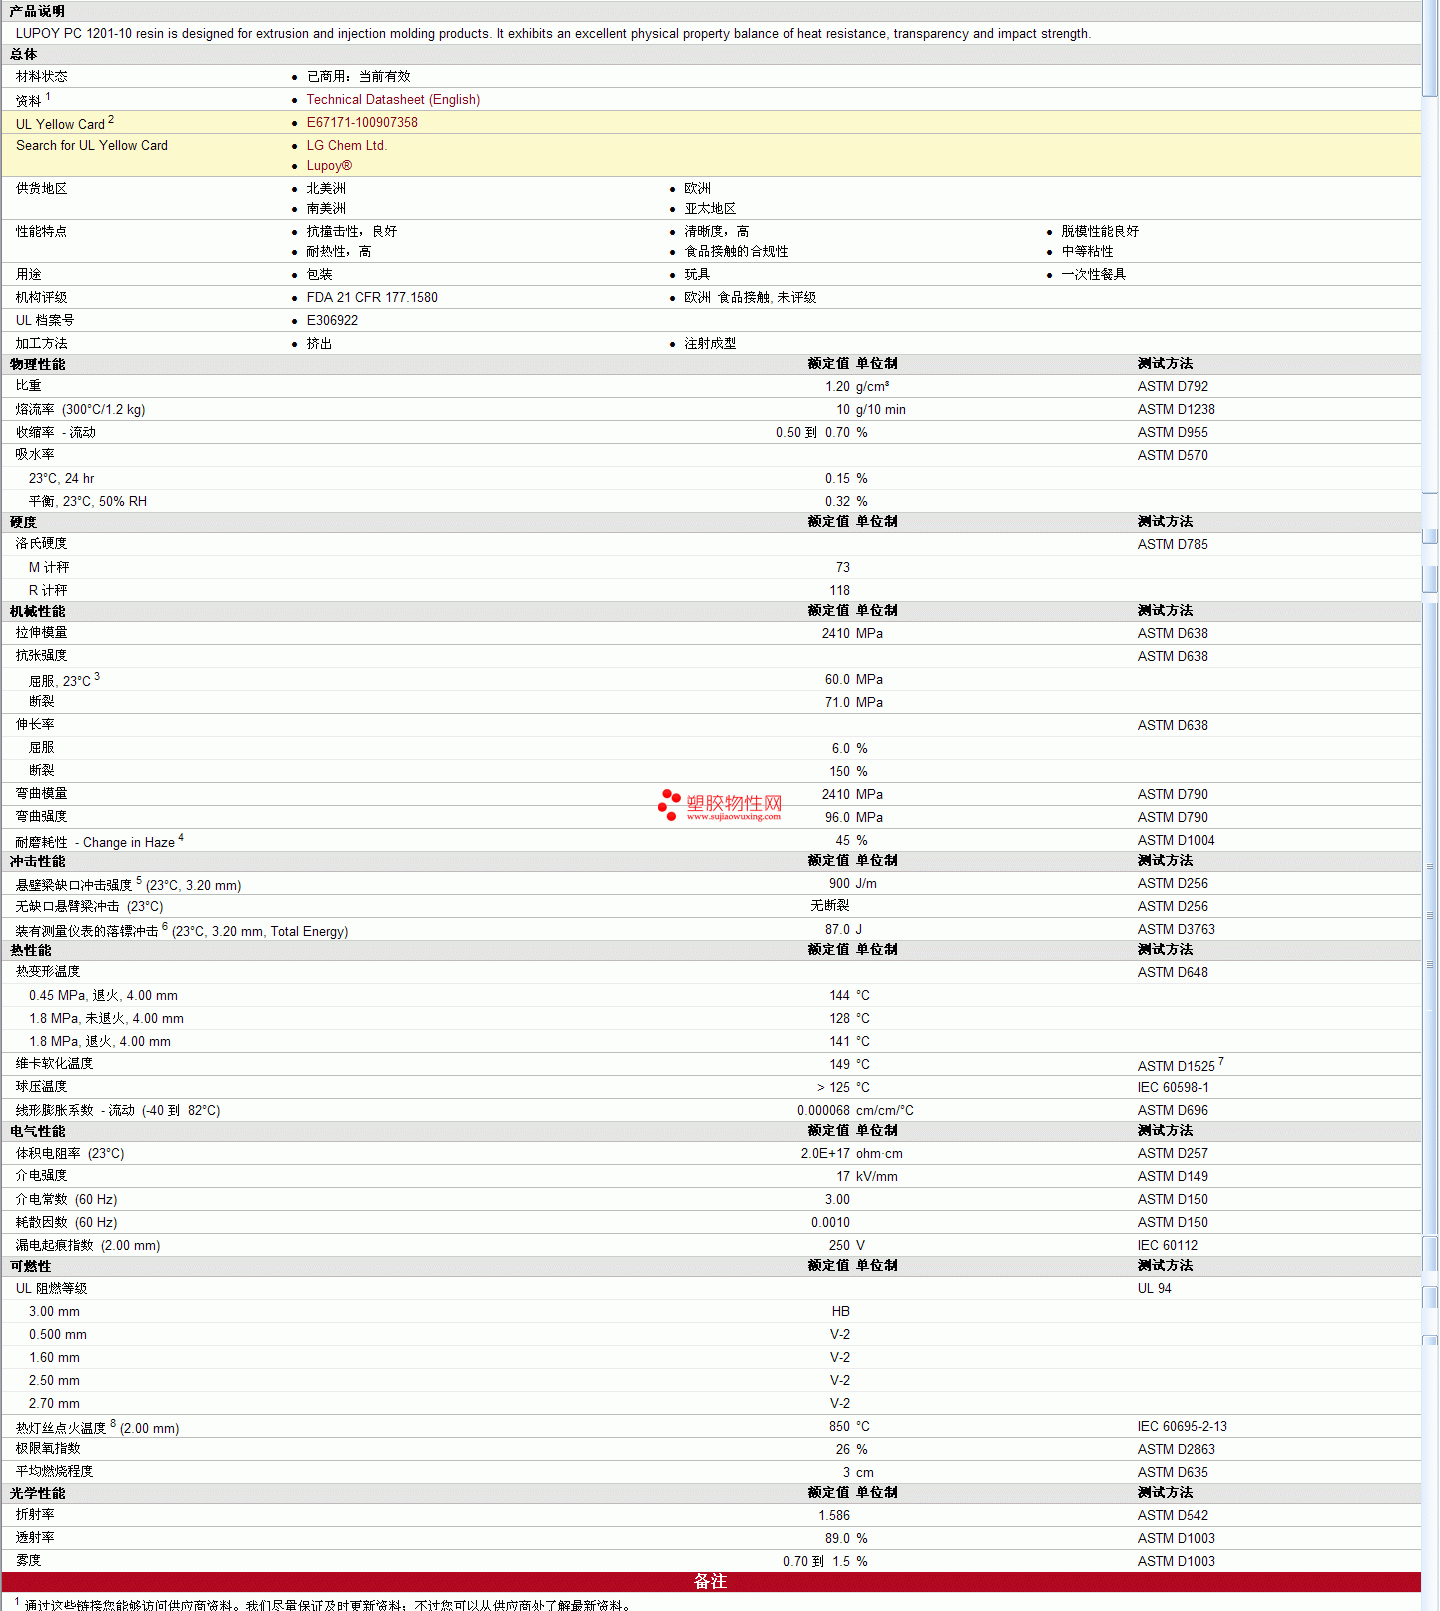Select the '900 J/m' notched Izod value

(x=853, y=884)
